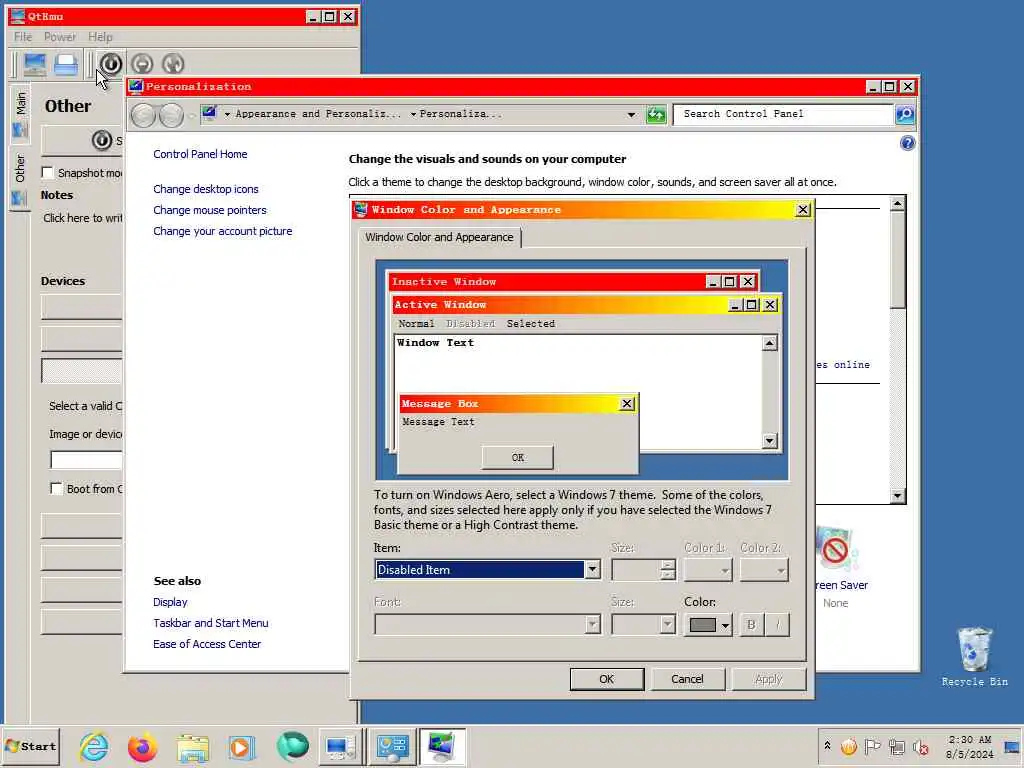
Task: Click the new machine icon in QtEmu toolbar
Action: tap(35, 64)
